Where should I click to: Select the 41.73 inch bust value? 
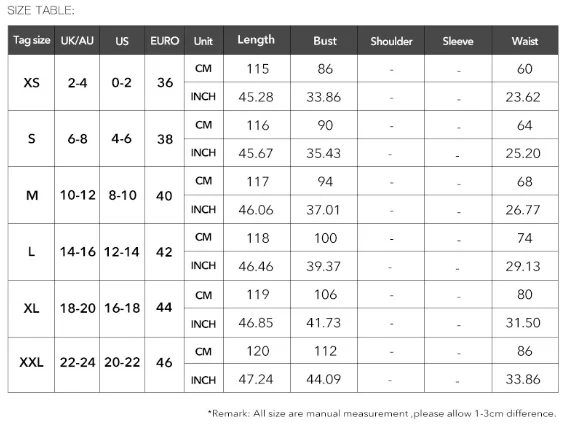[323, 323]
